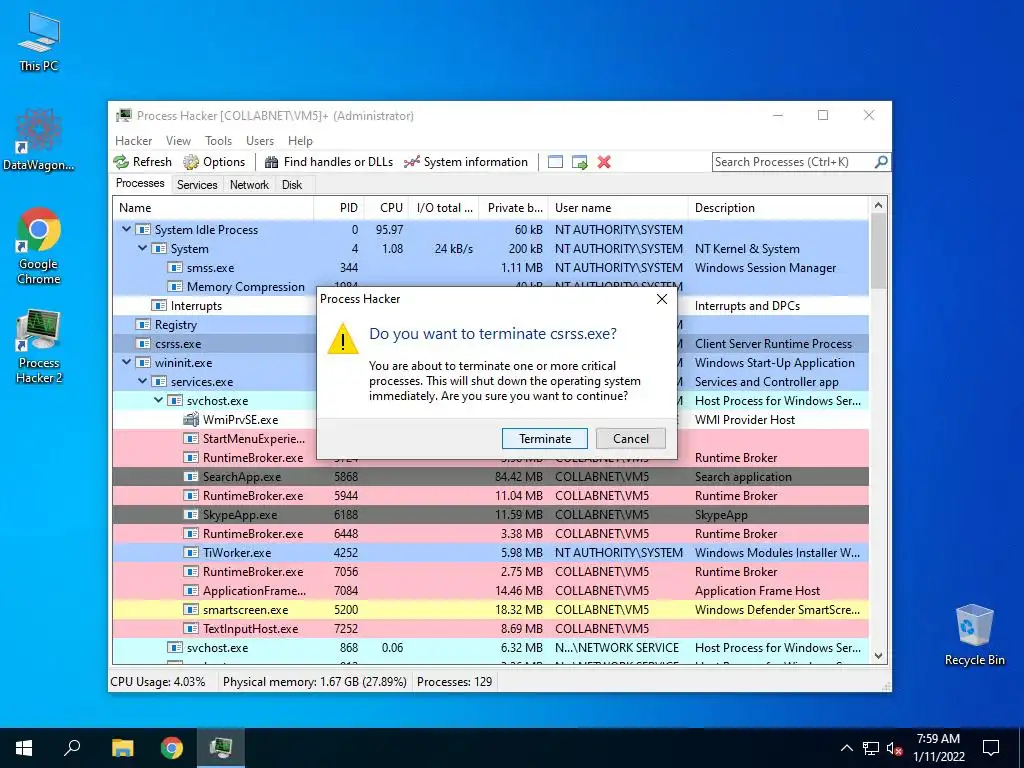Click the muted volume tray icon
Image resolution: width=1024 pixels, height=768 pixels.
click(x=895, y=748)
